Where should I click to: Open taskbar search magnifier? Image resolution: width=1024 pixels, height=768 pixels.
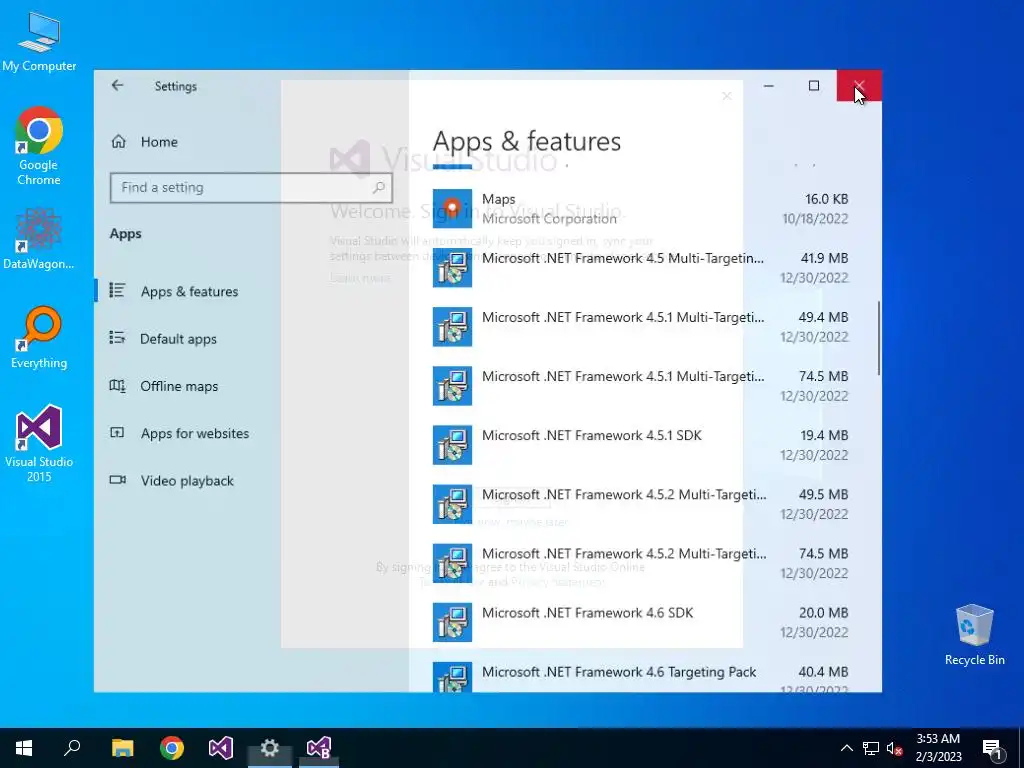pos(72,748)
